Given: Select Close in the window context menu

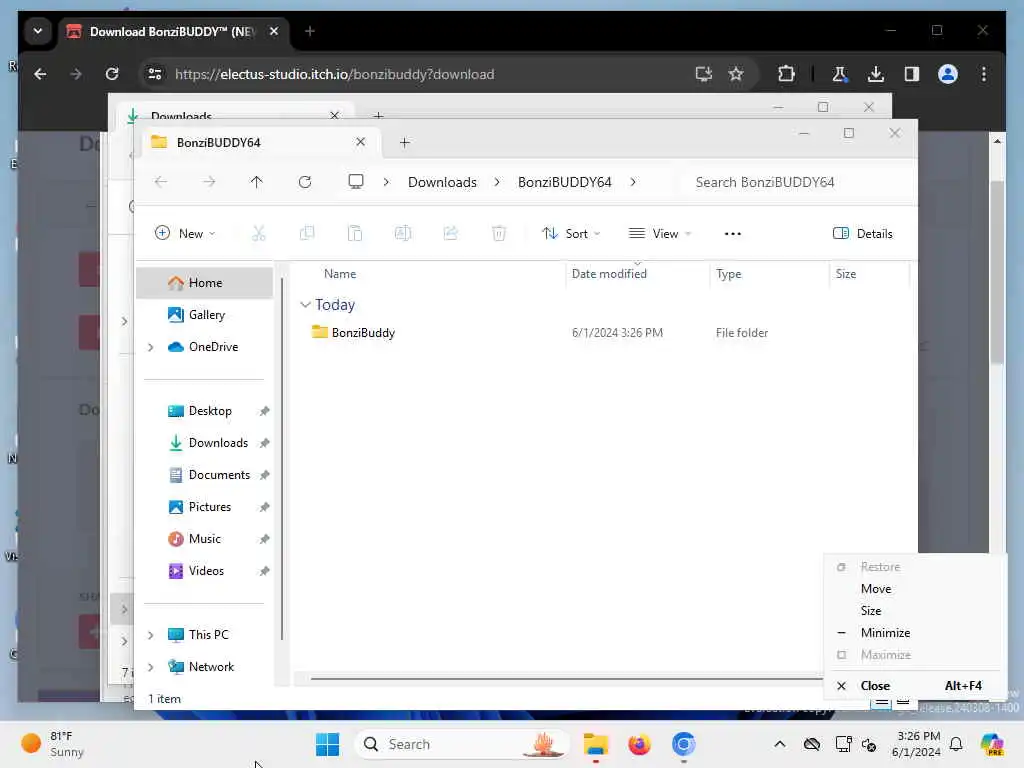Looking at the screenshot, I should [x=912, y=686].
